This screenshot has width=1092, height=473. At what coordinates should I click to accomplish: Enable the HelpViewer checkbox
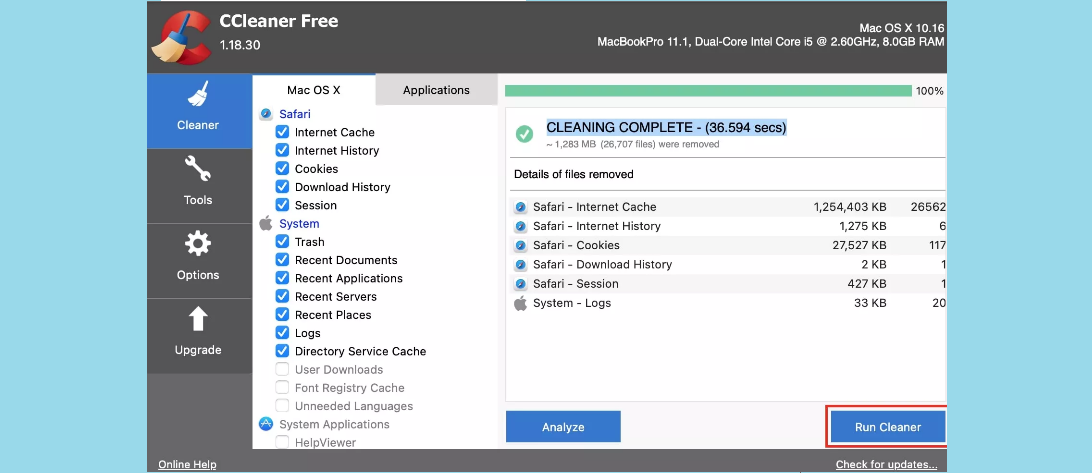[282, 442]
